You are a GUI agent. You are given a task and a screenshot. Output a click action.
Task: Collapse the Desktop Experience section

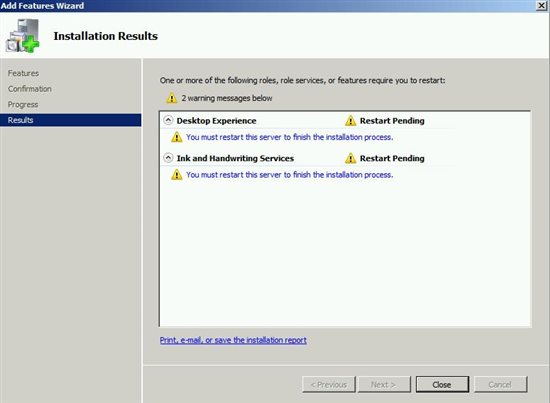[x=168, y=120]
